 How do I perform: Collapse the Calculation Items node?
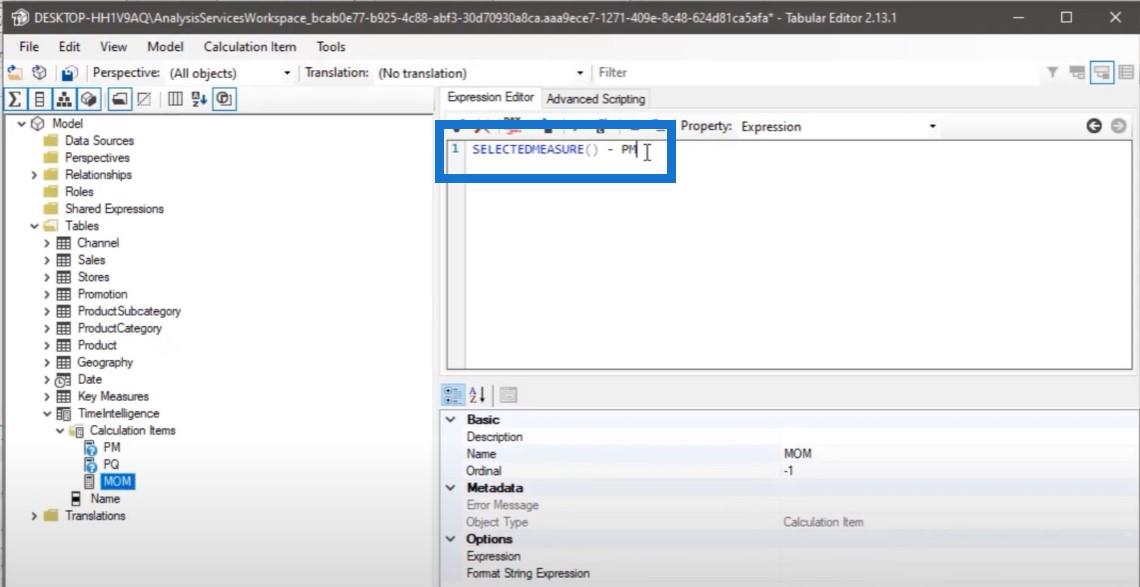60,431
